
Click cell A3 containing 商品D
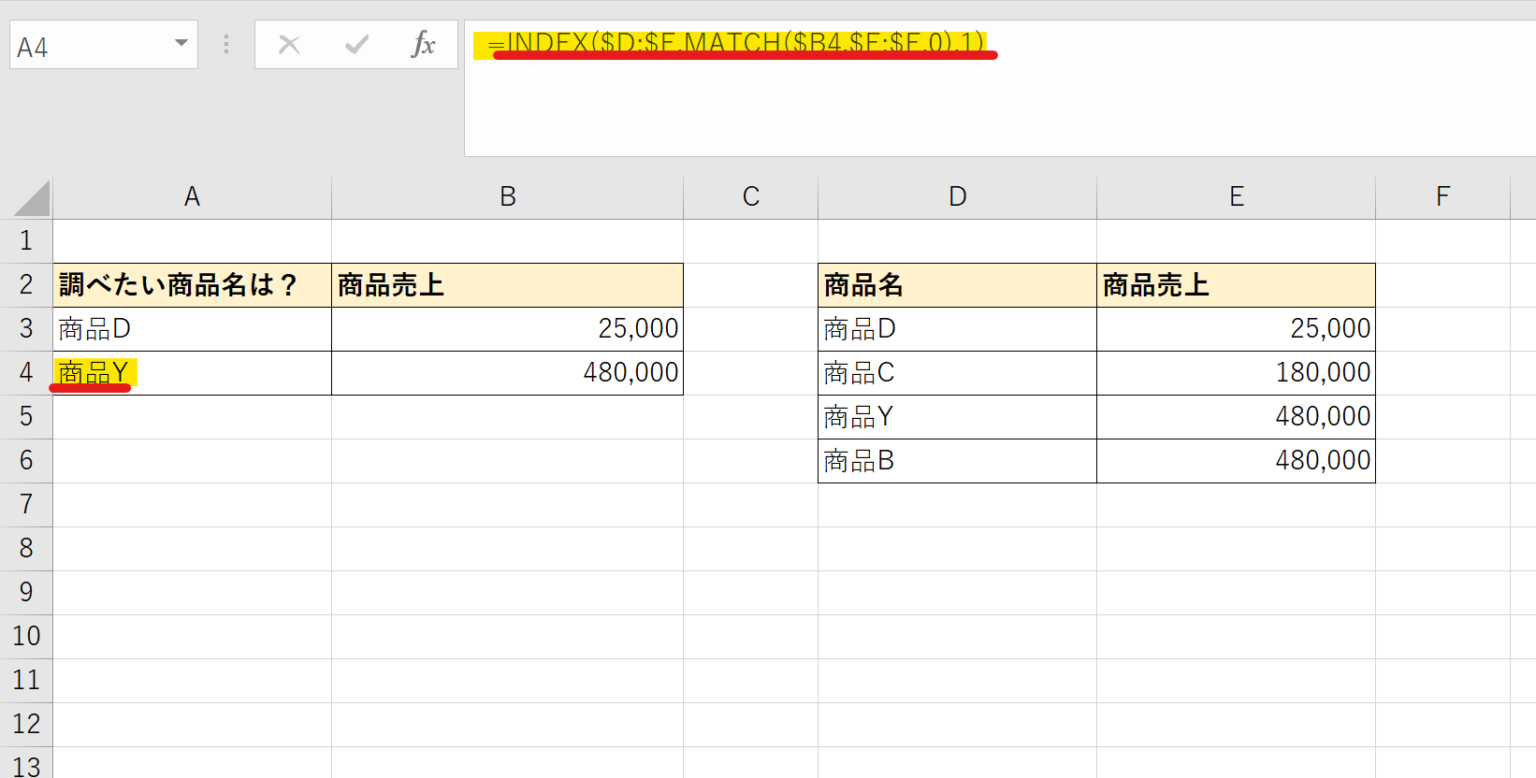[192, 329]
